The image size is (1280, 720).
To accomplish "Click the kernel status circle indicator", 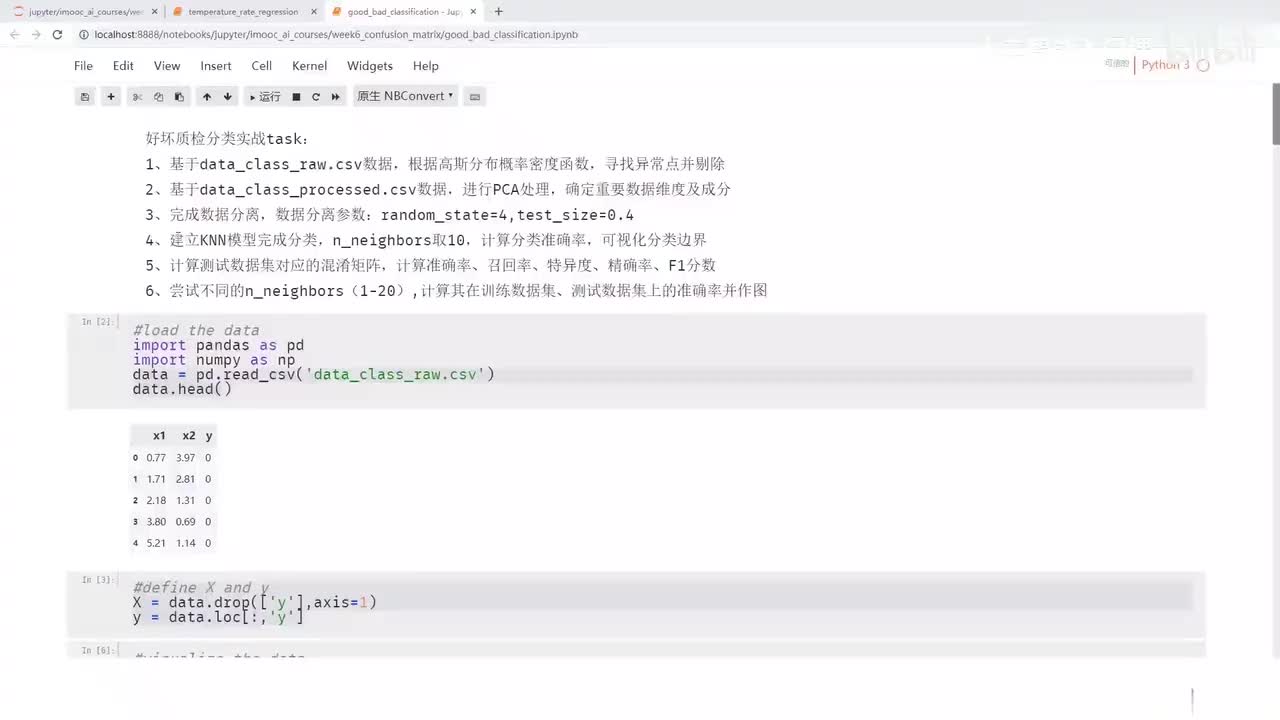I will point(1203,65).
